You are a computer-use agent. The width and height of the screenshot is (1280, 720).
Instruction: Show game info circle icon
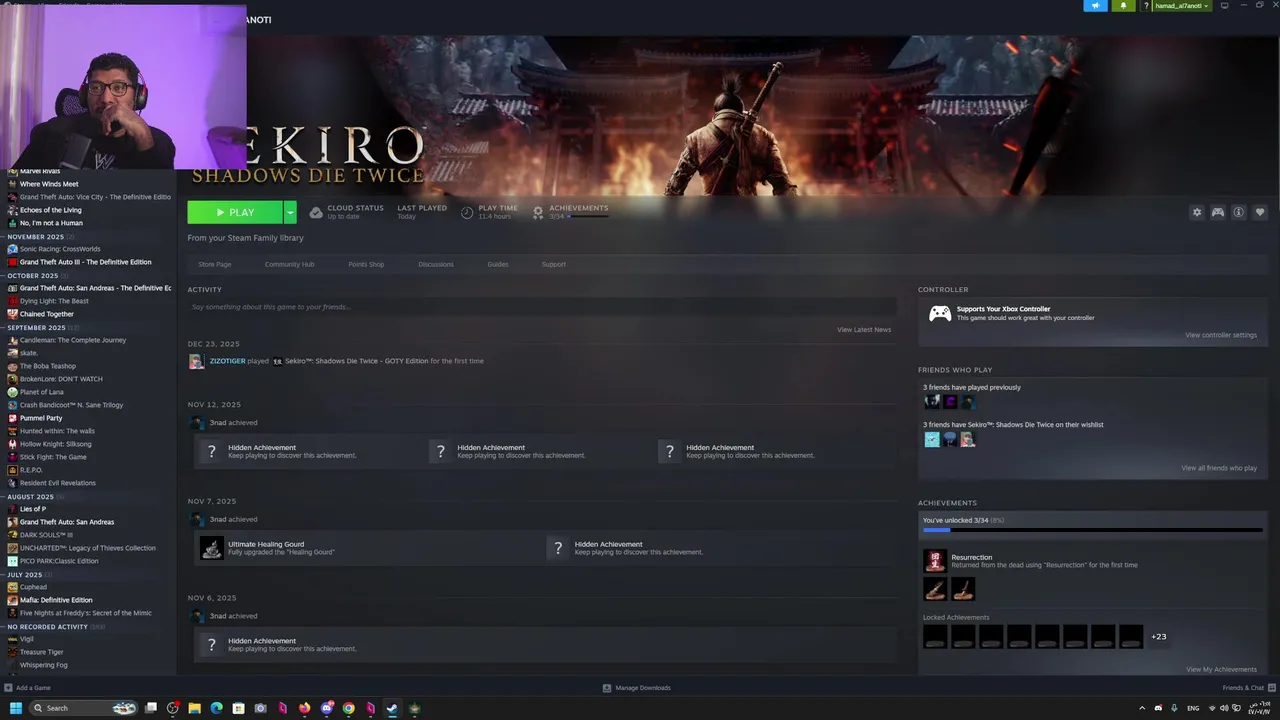pos(1238,212)
